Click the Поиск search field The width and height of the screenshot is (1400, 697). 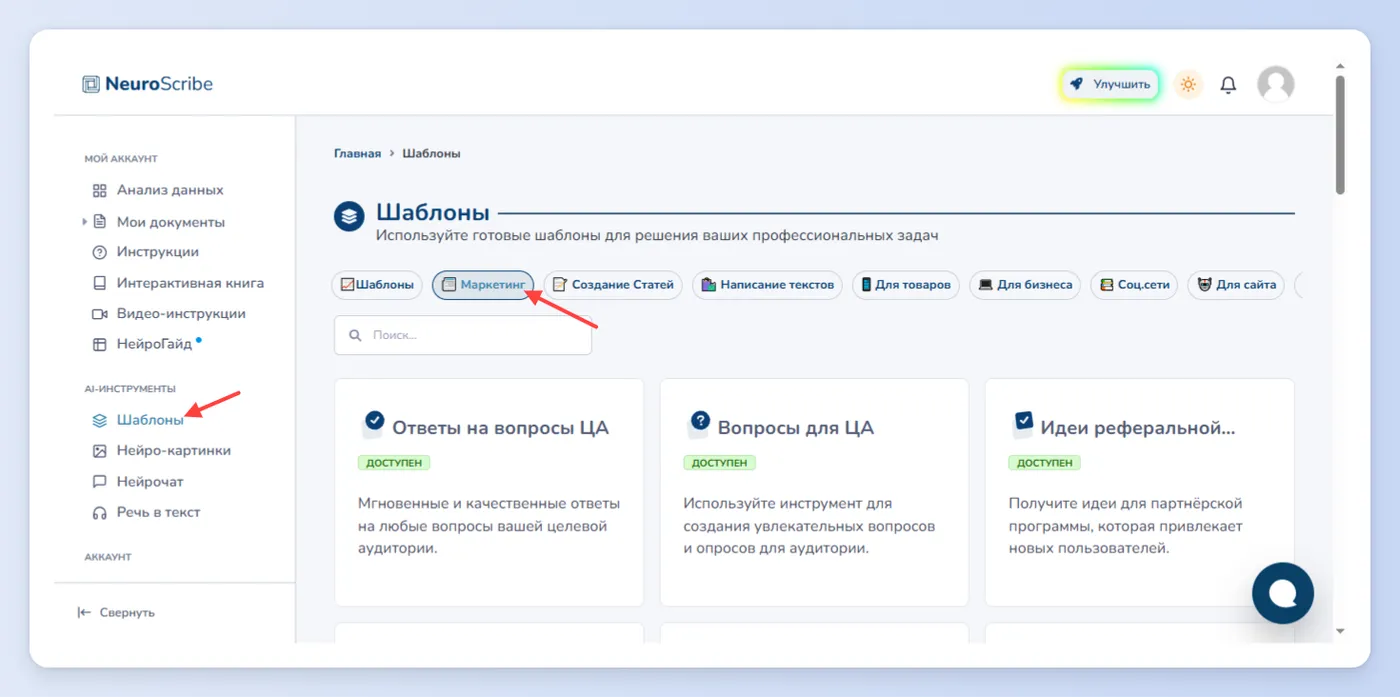point(463,335)
